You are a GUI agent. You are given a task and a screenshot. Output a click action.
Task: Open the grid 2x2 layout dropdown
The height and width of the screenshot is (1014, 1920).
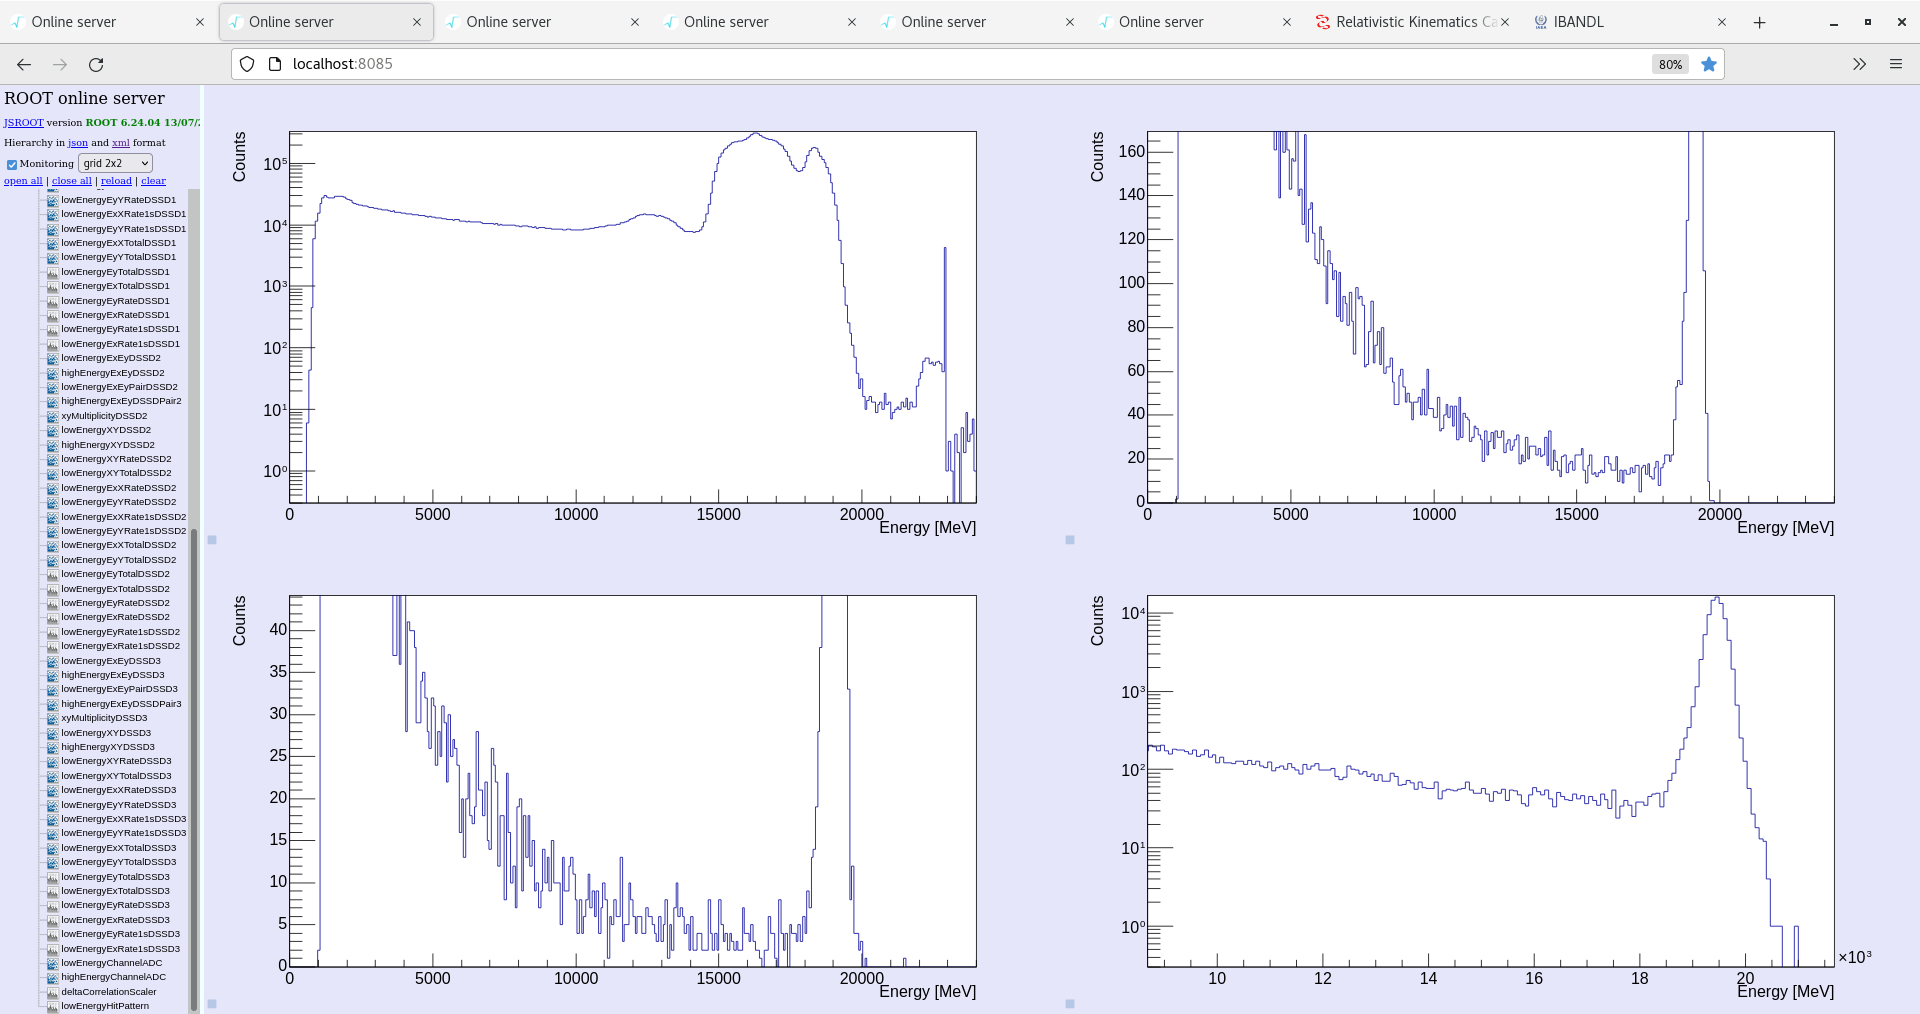click(115, 163)
